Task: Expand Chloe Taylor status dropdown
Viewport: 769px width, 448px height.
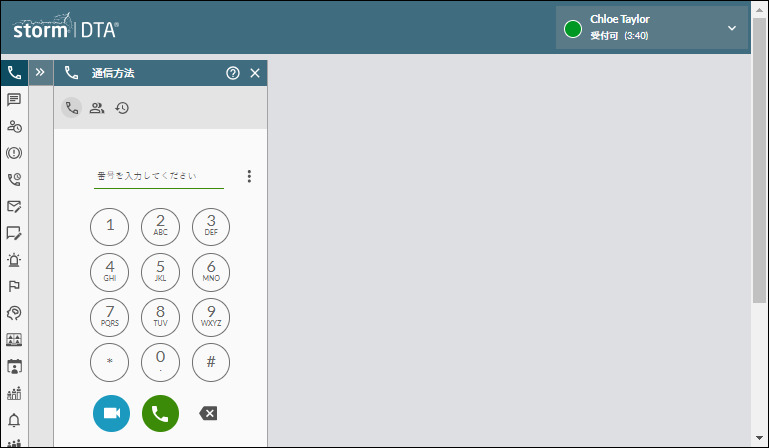Action: [732, 28]
